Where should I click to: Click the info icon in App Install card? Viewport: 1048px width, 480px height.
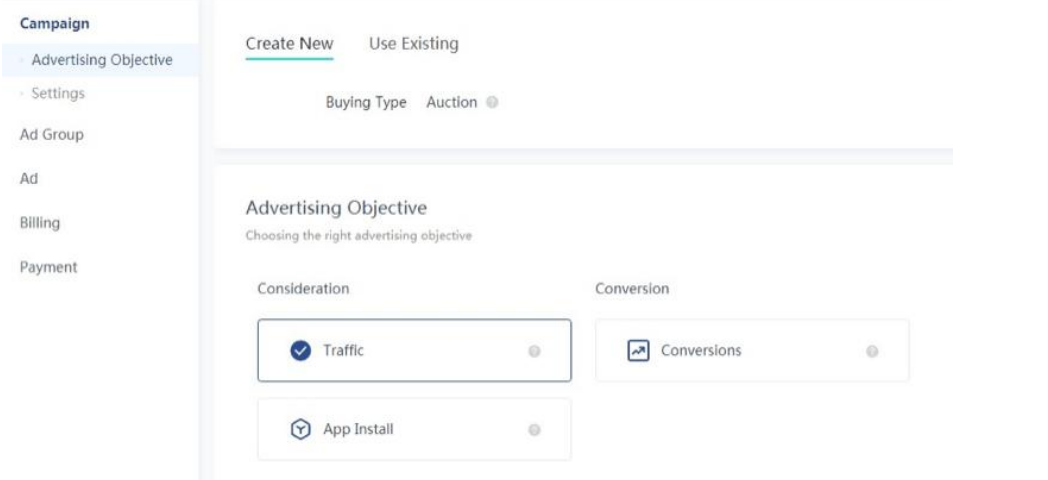[534, 430]
